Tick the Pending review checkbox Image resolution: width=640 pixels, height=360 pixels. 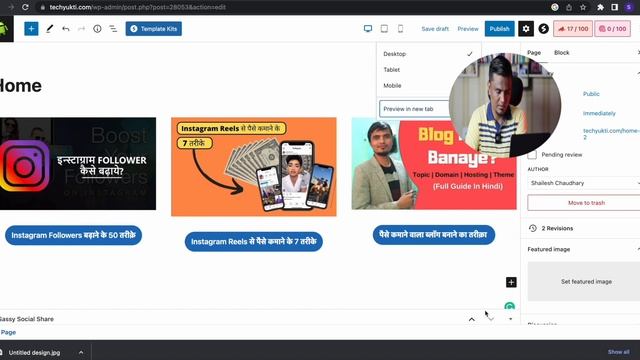pyautogui.click(x=532, y=155)
